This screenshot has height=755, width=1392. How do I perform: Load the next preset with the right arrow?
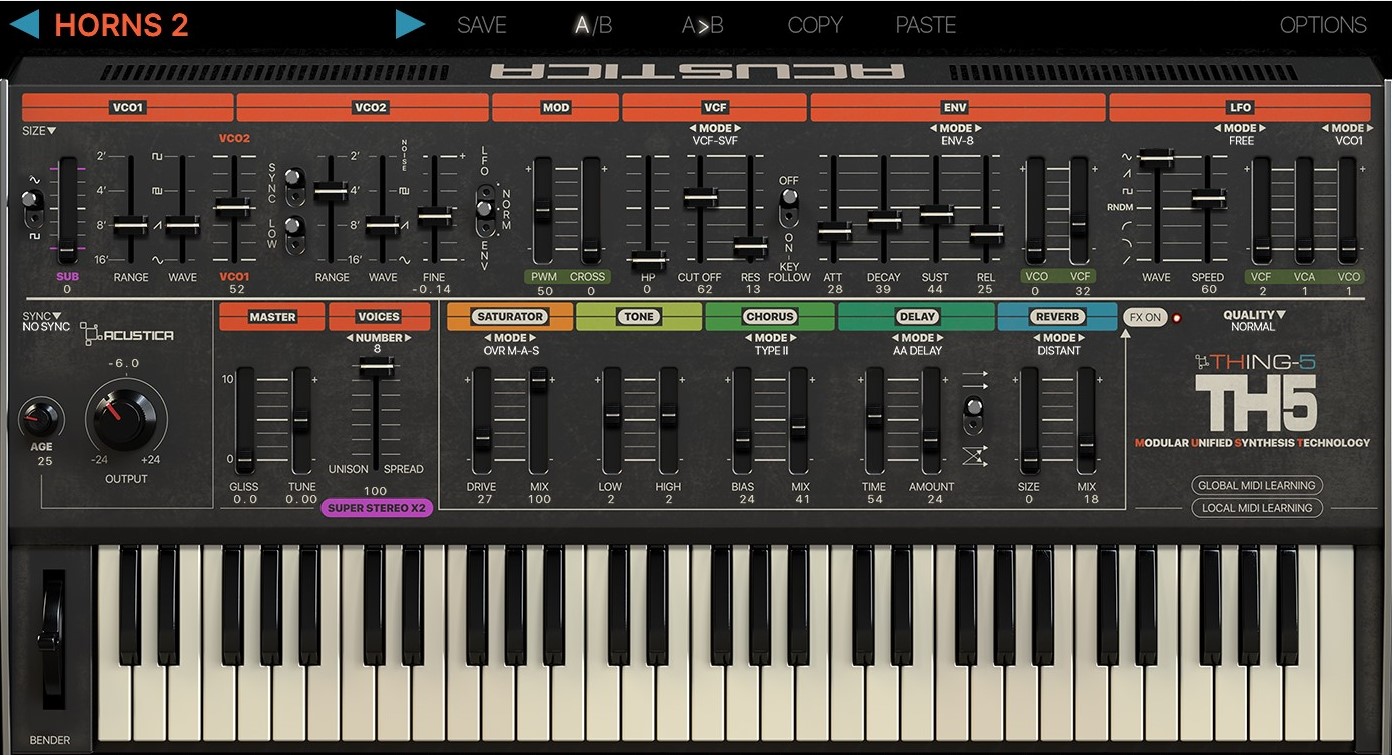[x=410, y=24]
